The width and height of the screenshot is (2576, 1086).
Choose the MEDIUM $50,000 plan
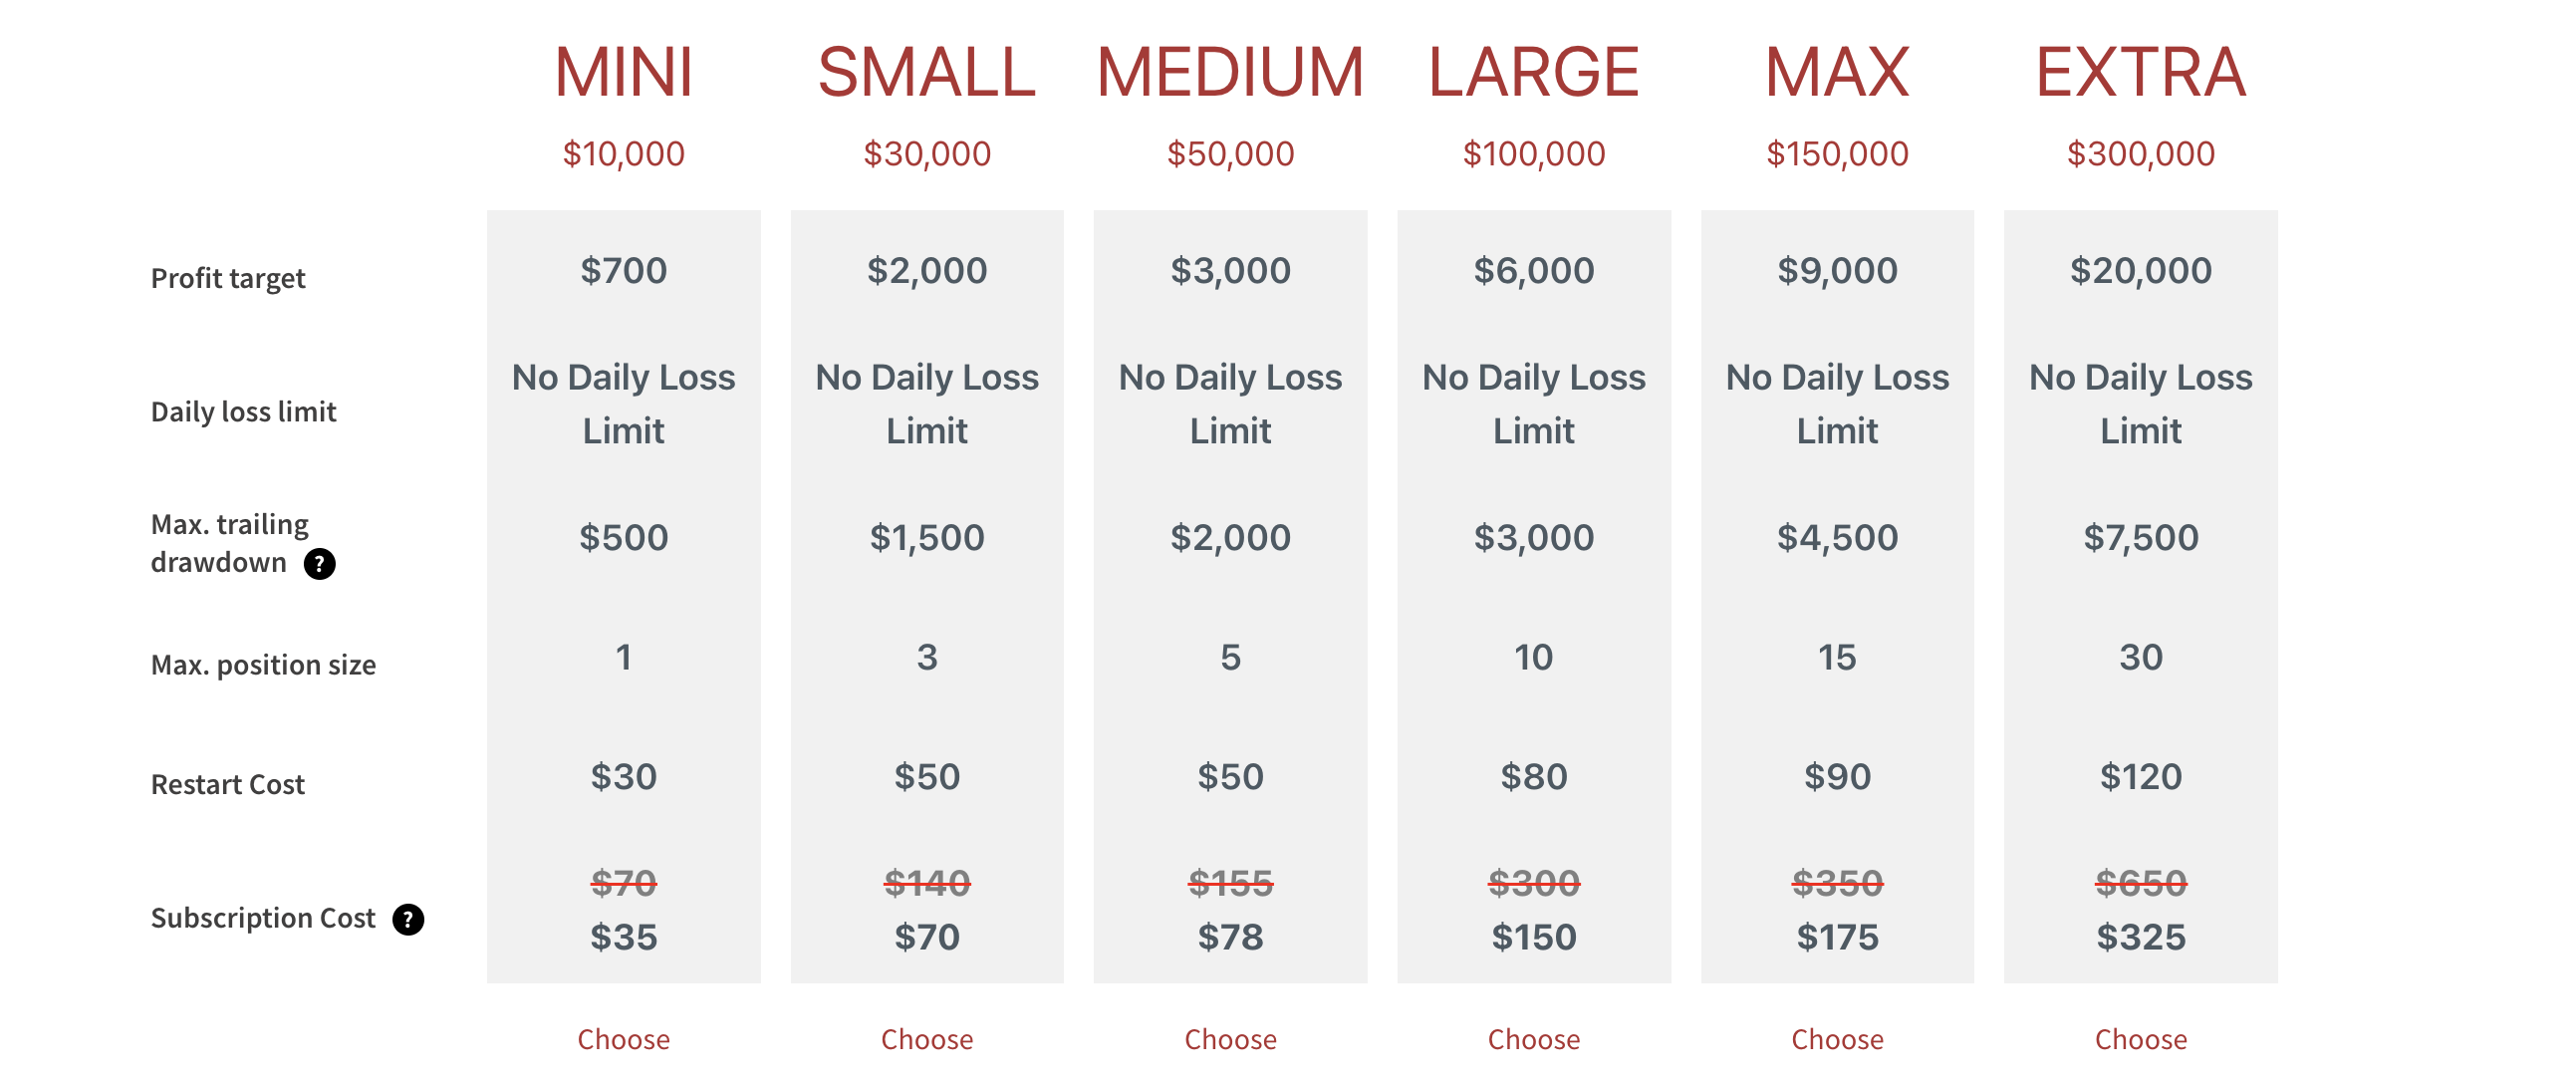1230,1039
